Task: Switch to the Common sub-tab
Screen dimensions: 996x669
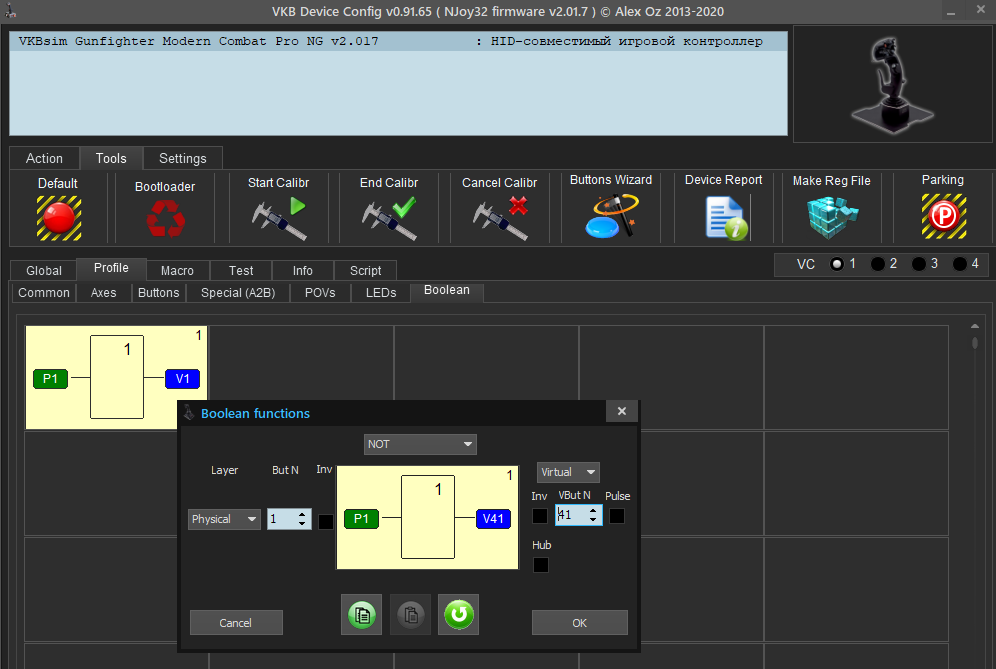Action: (x=44, y=293)
